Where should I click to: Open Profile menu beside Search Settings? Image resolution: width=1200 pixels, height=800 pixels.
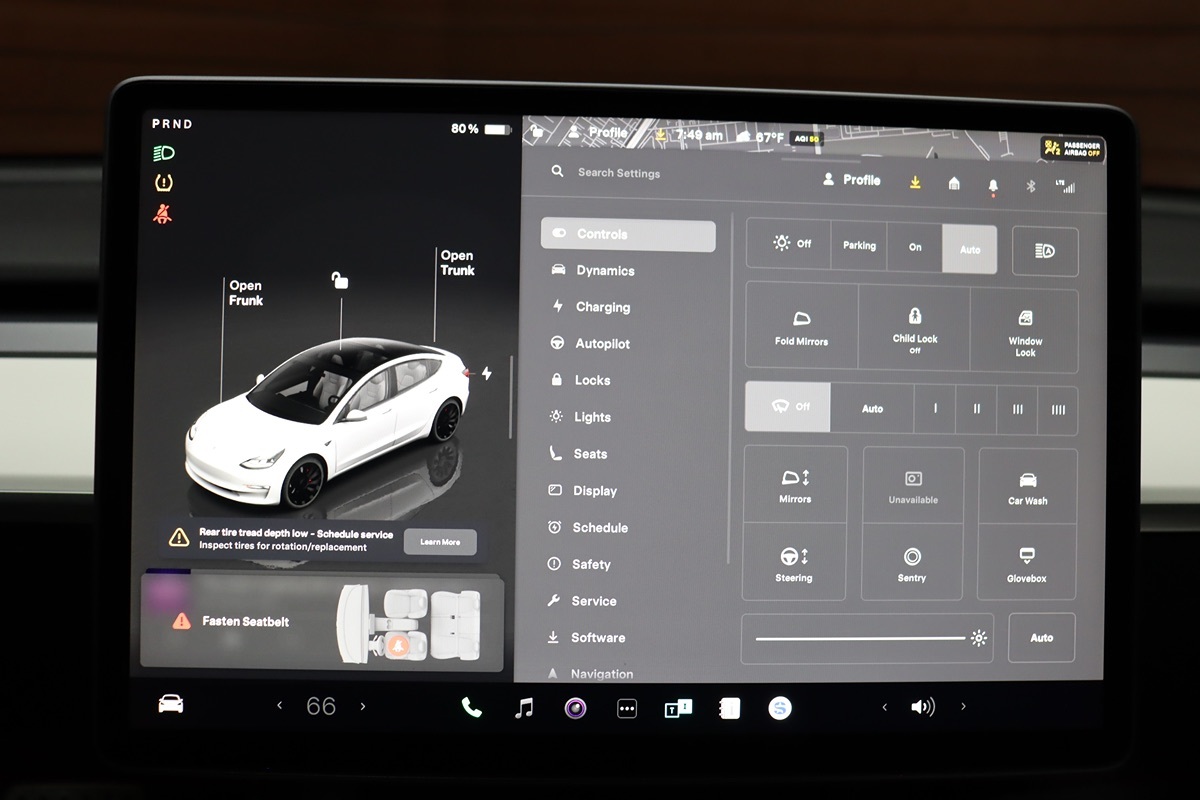click(851, 180)
